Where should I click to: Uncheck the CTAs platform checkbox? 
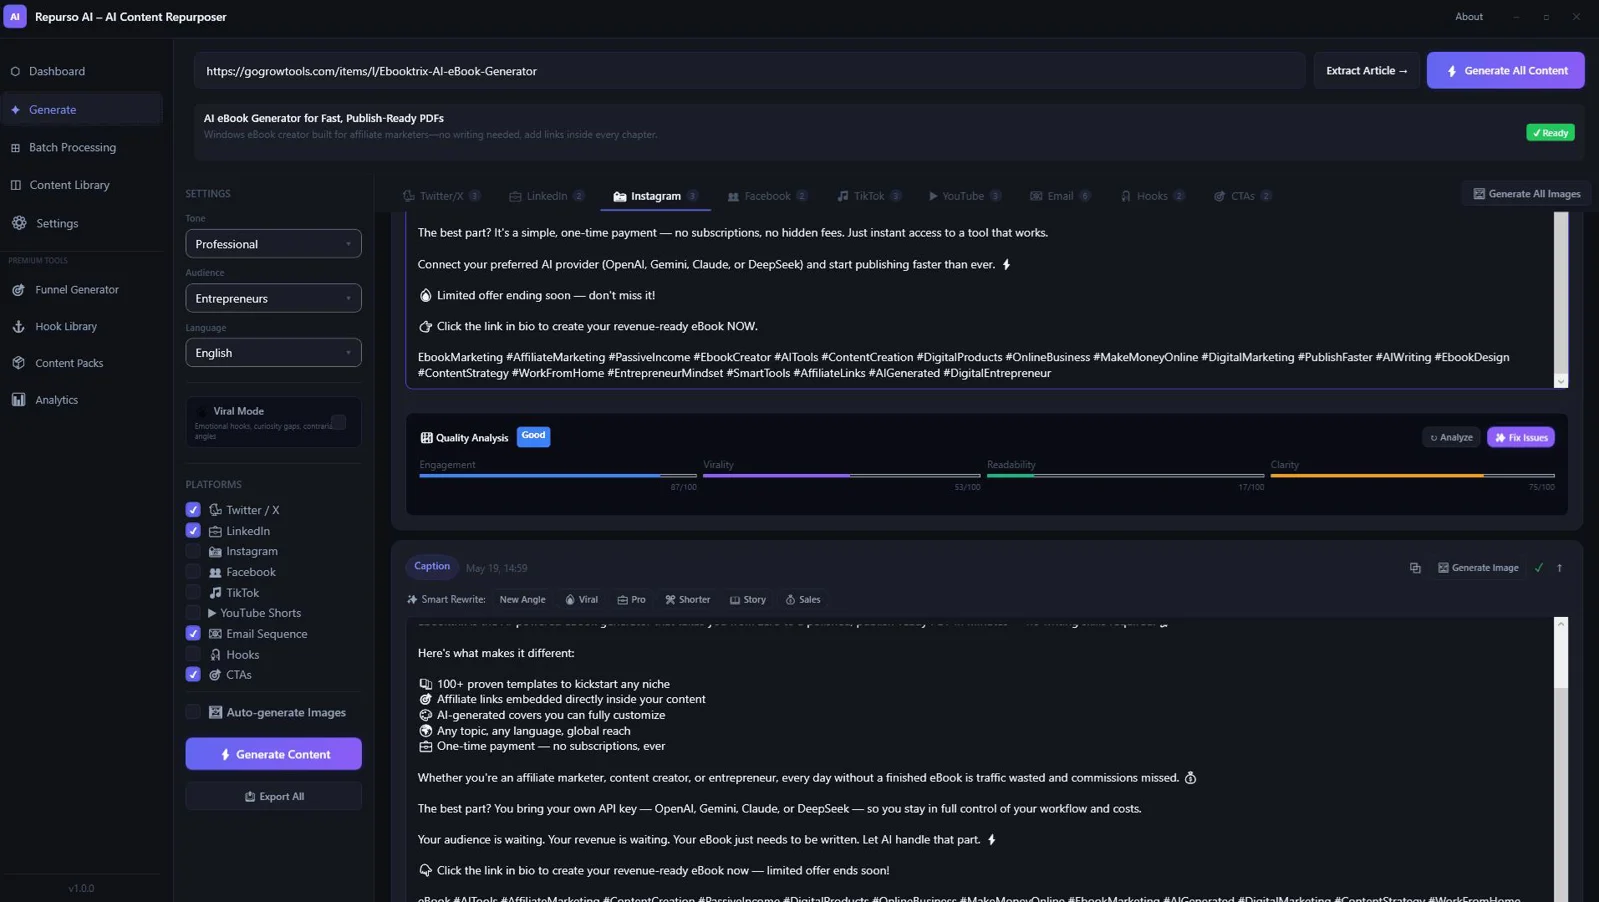[x=193, y=675]
